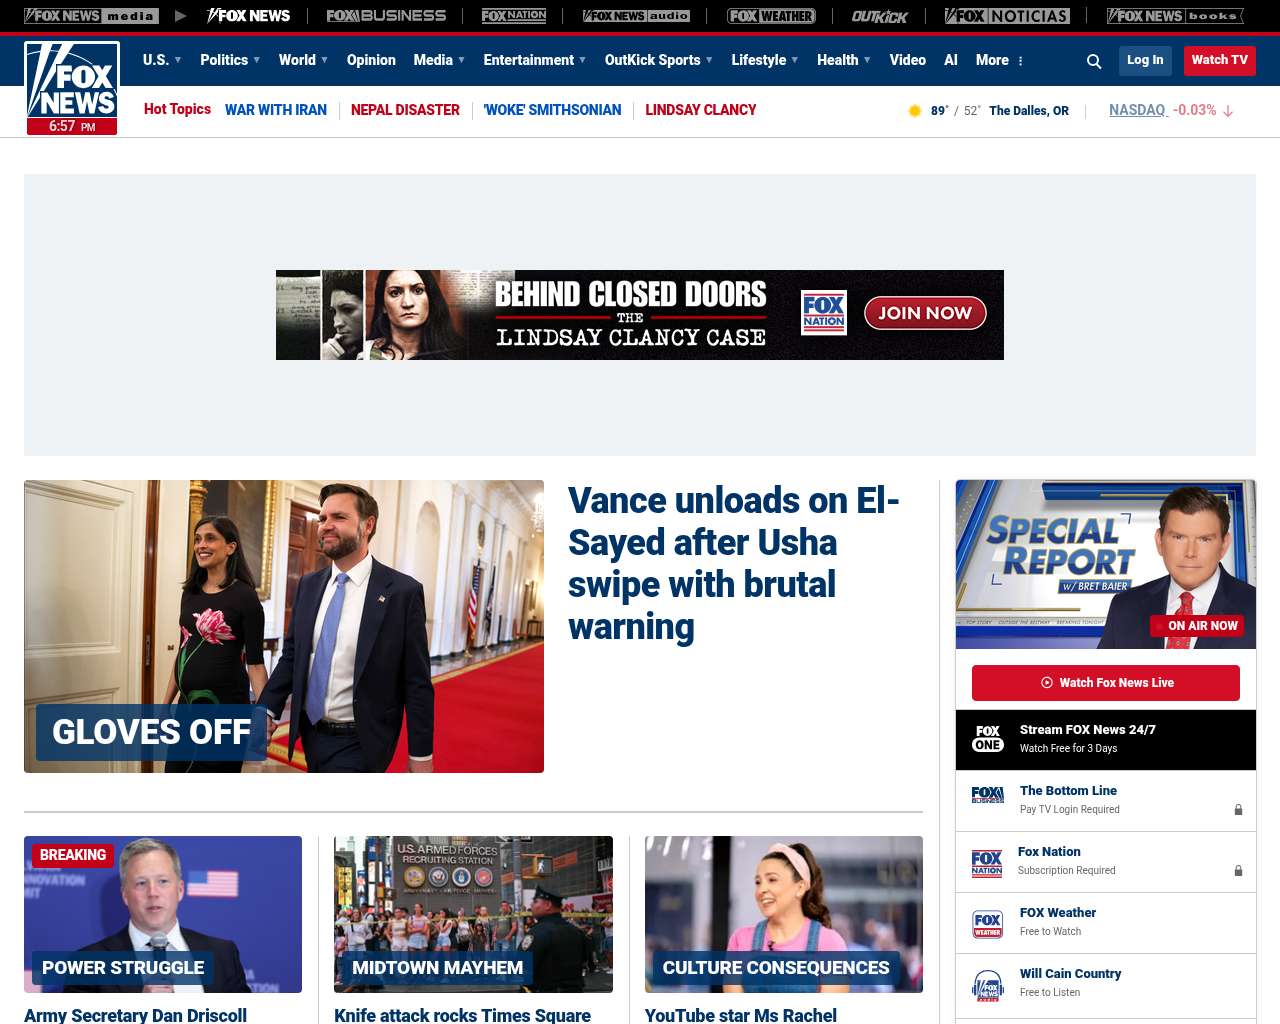Open the Fox Weather top bar logo
This screenshot has height=1024, width=1280.
pyautogui.click(x=771, y=16)
